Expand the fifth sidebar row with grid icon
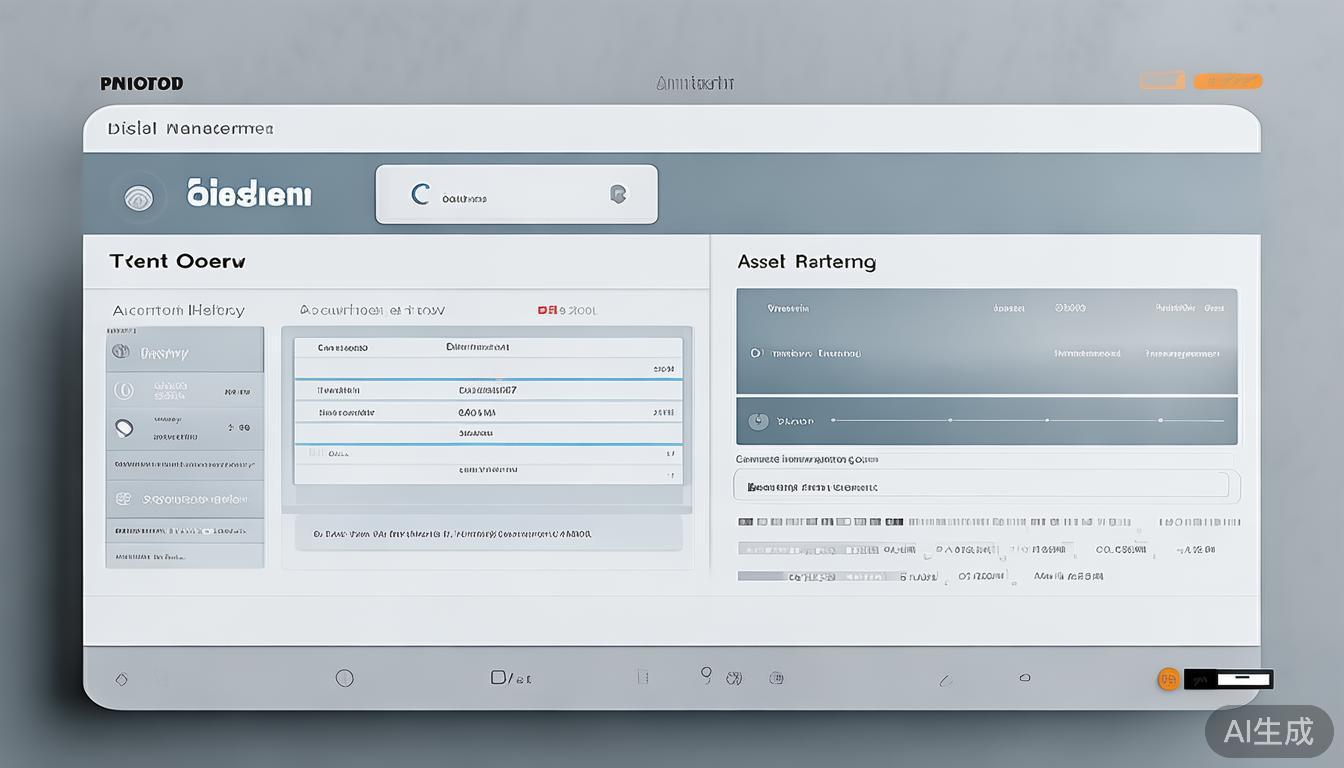This screenshot has height=768, width=1344. [185, 498]
